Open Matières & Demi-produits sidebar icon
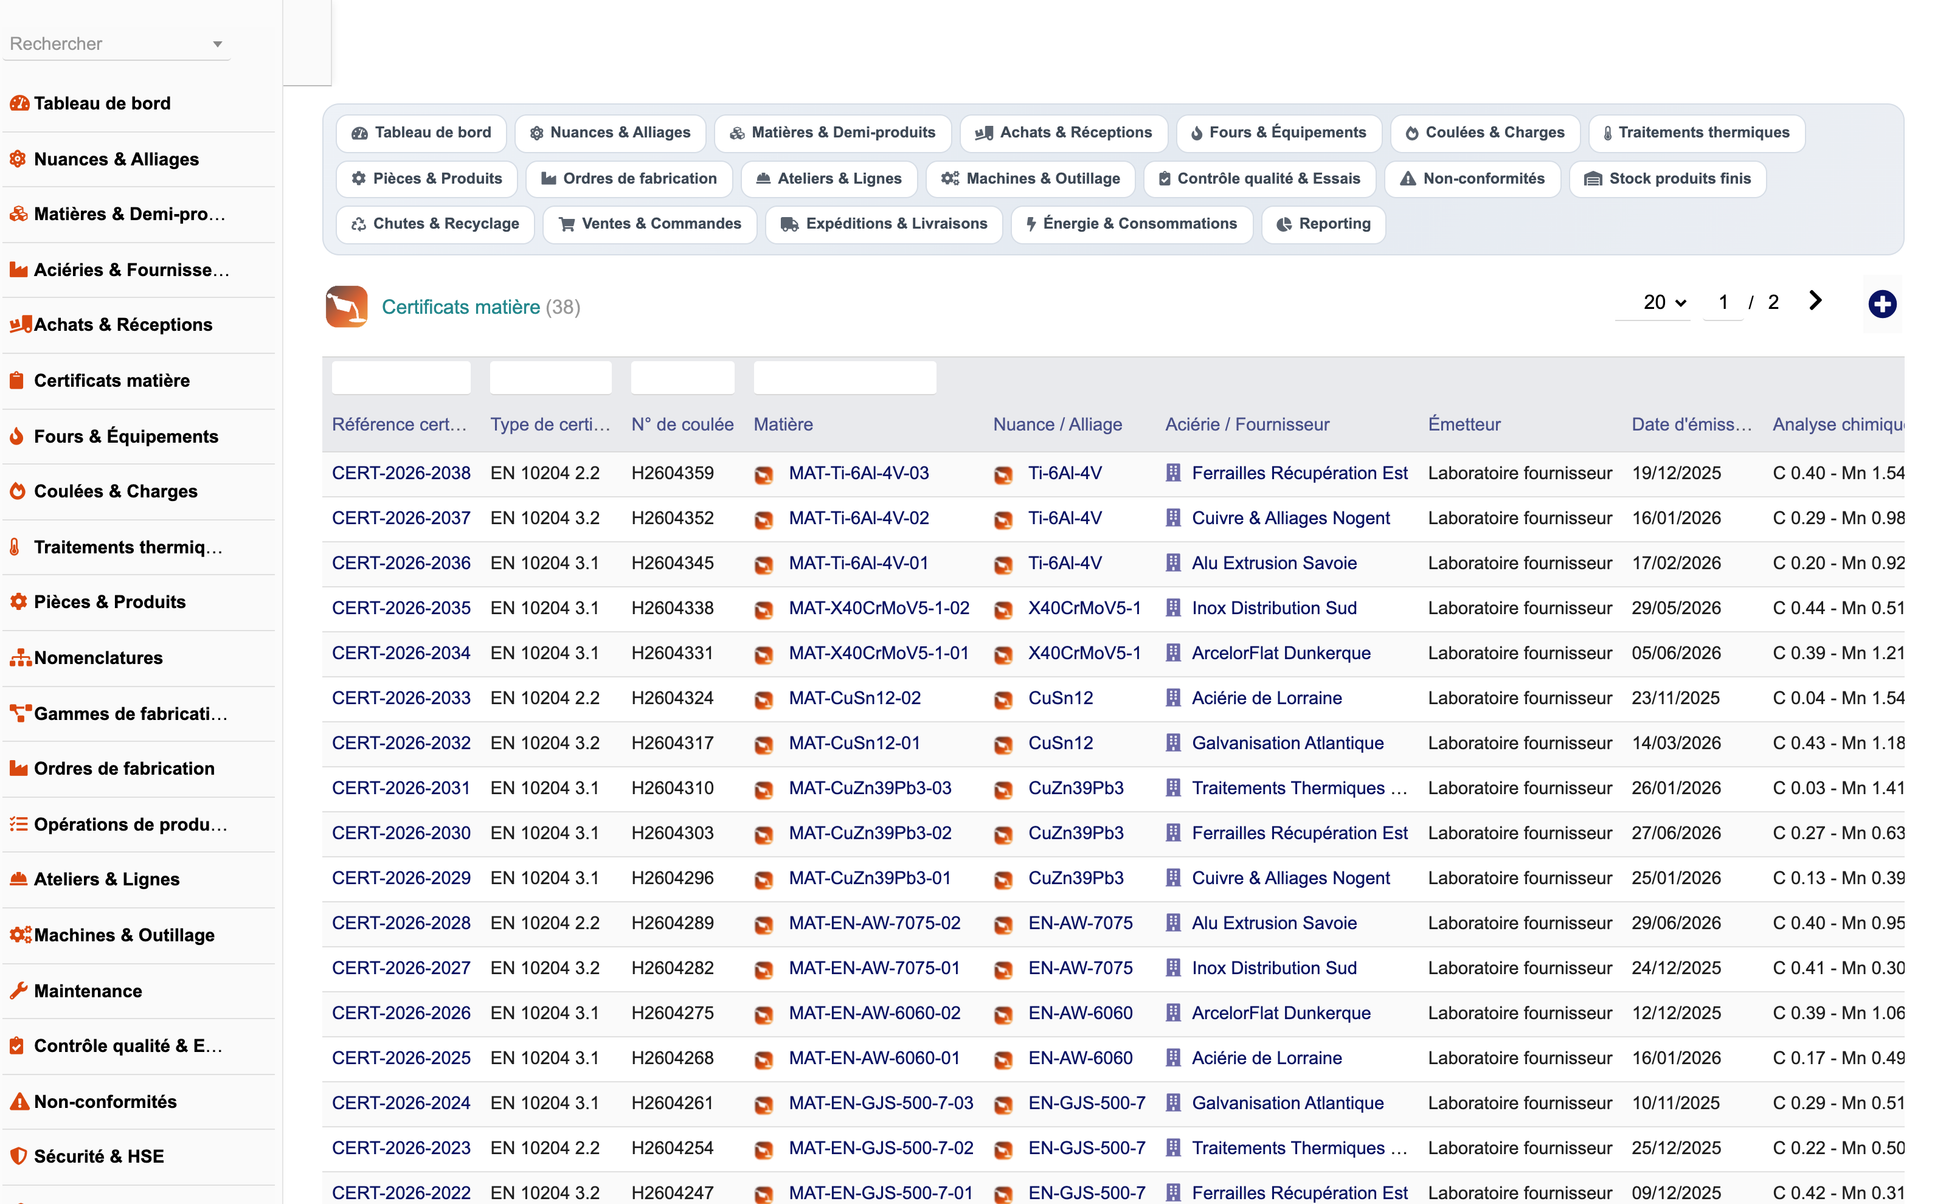 [18, 214]
